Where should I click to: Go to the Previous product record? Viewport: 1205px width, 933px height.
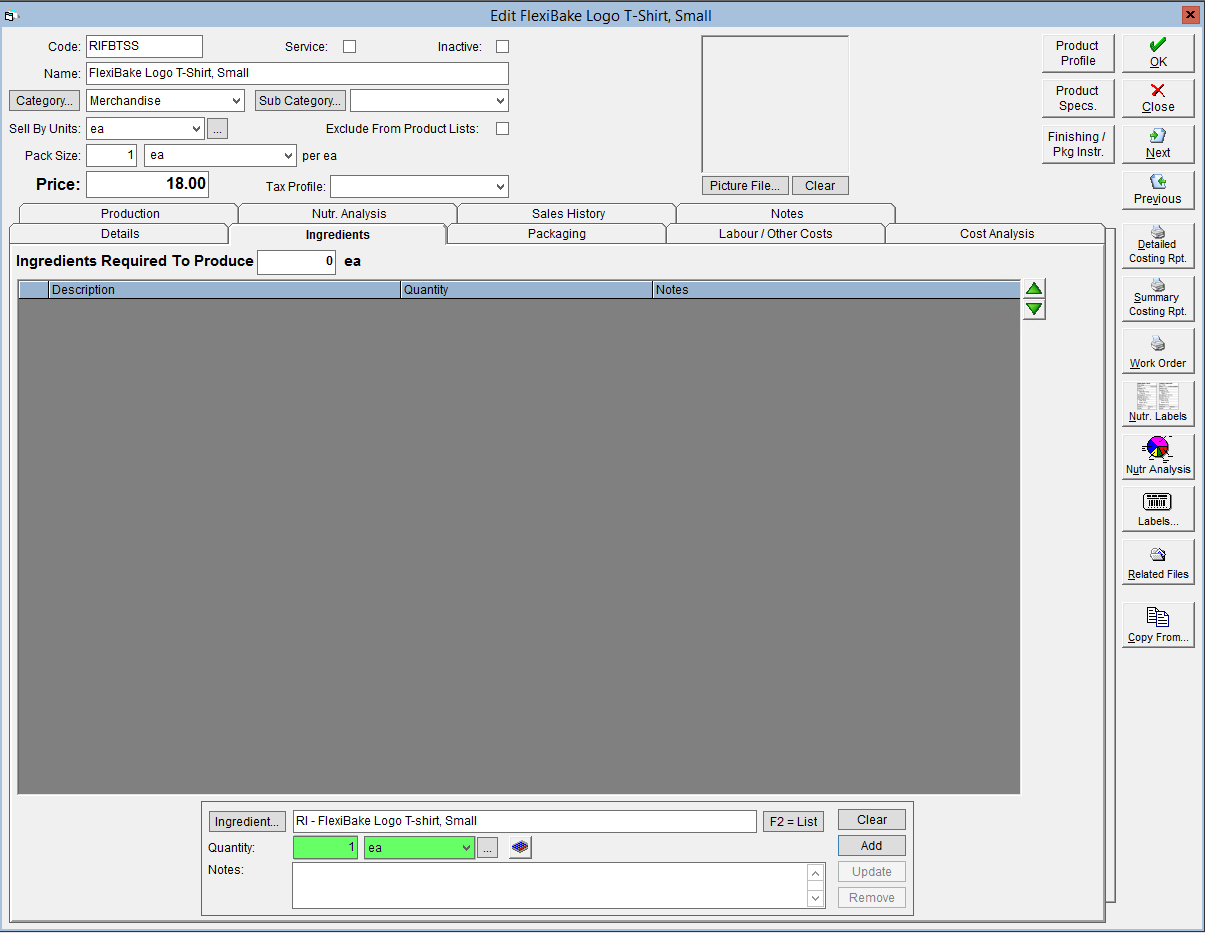tap(1158, 190)
